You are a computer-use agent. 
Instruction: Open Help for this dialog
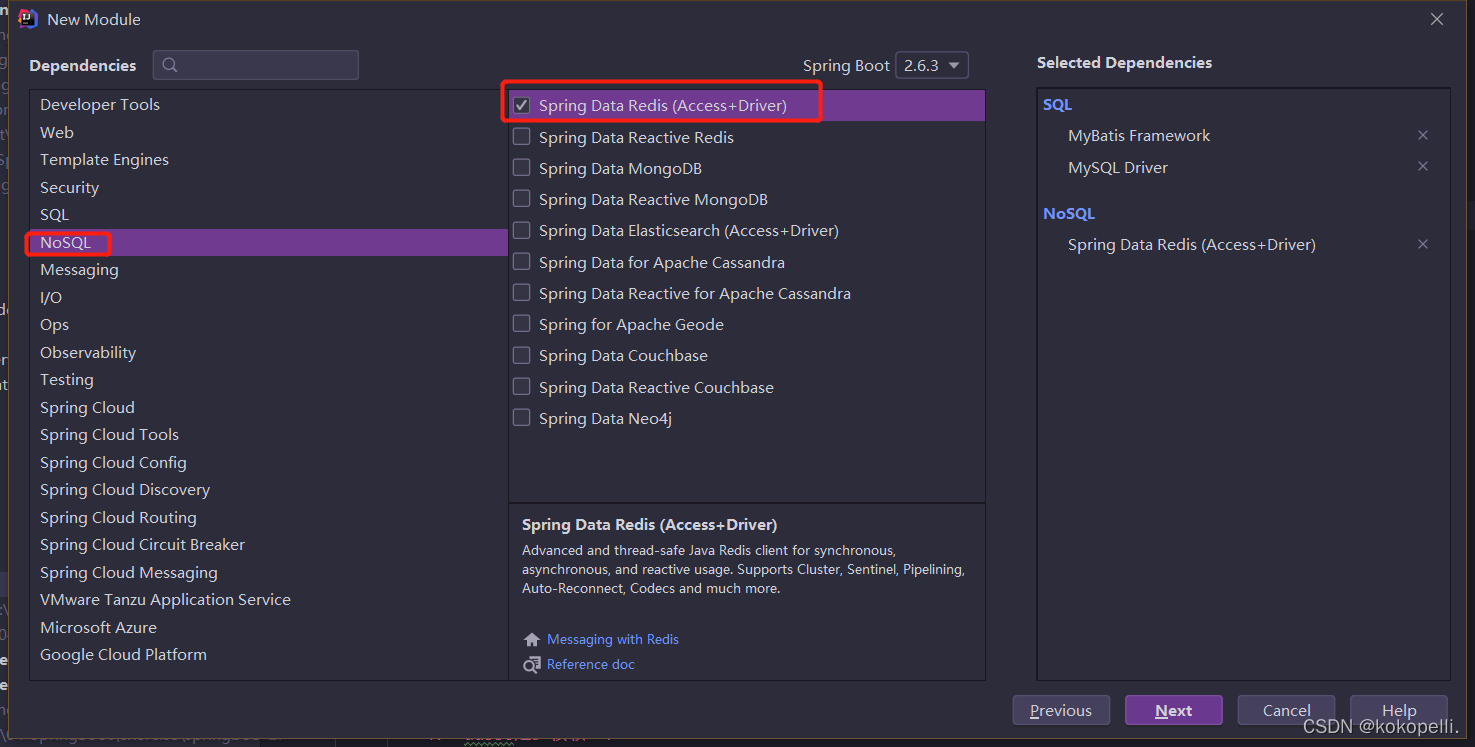point(1398,710)
